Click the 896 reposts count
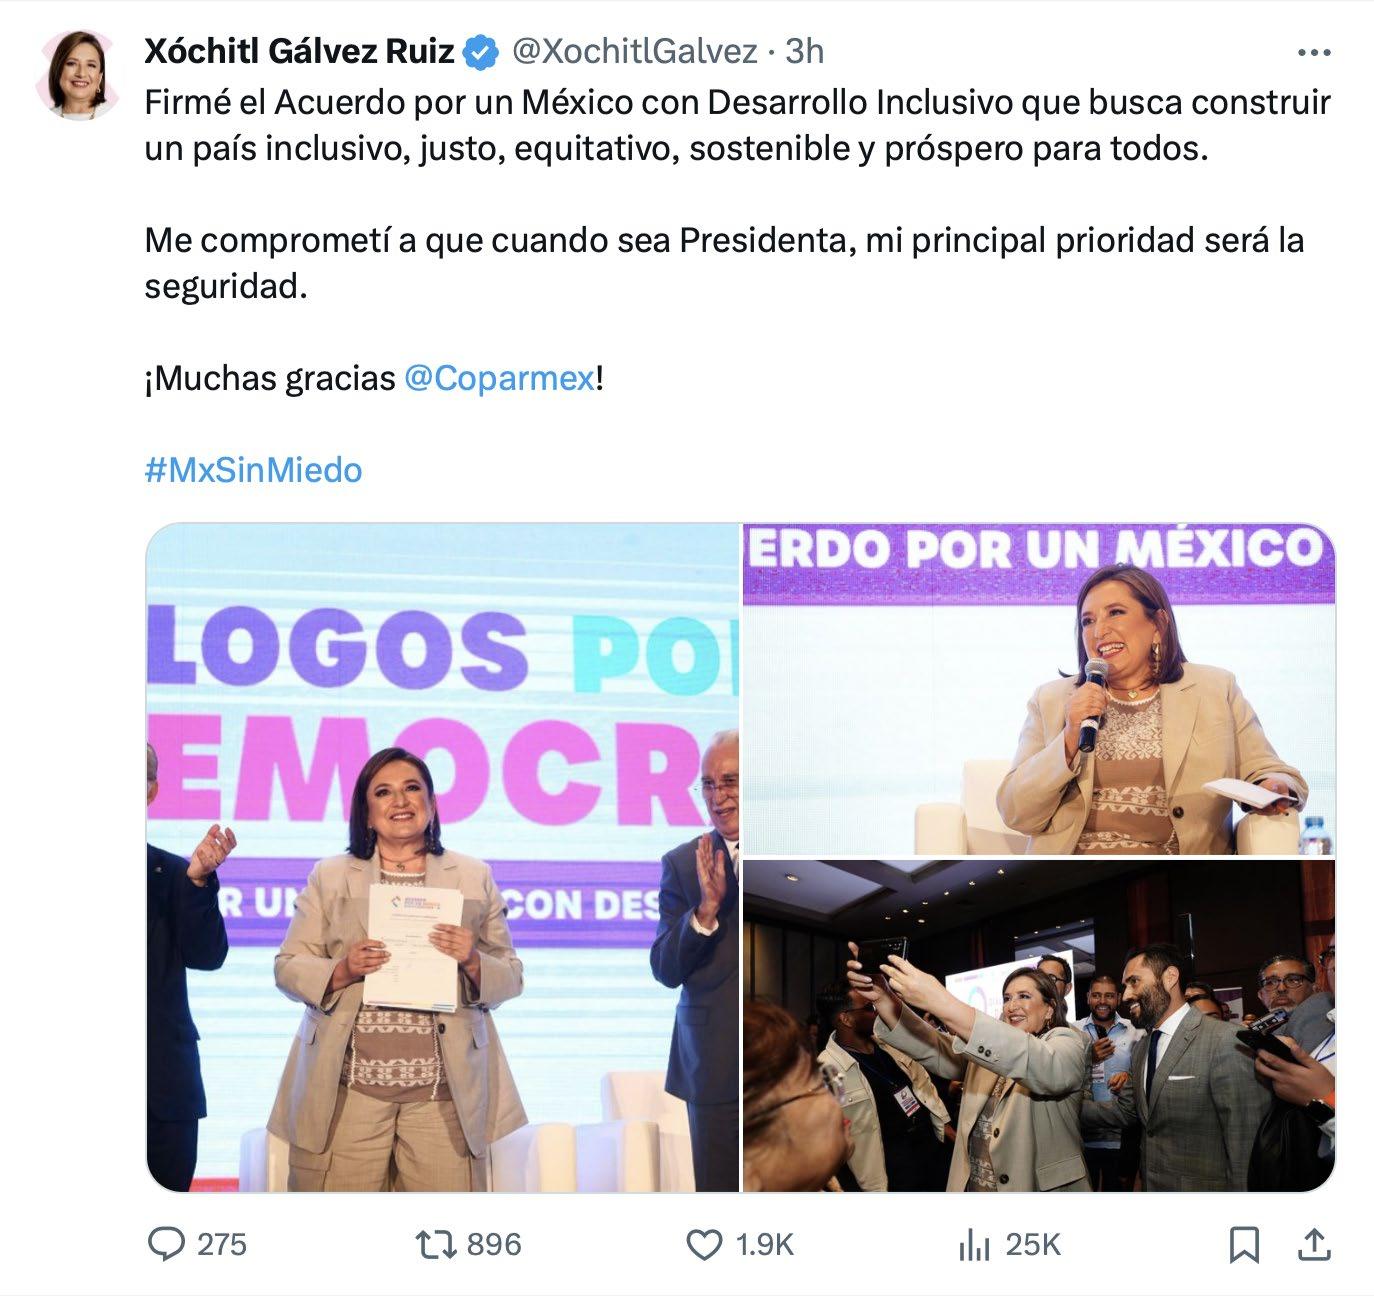This screenshot has width=1374, height=1296. [x=494, y=1245]
